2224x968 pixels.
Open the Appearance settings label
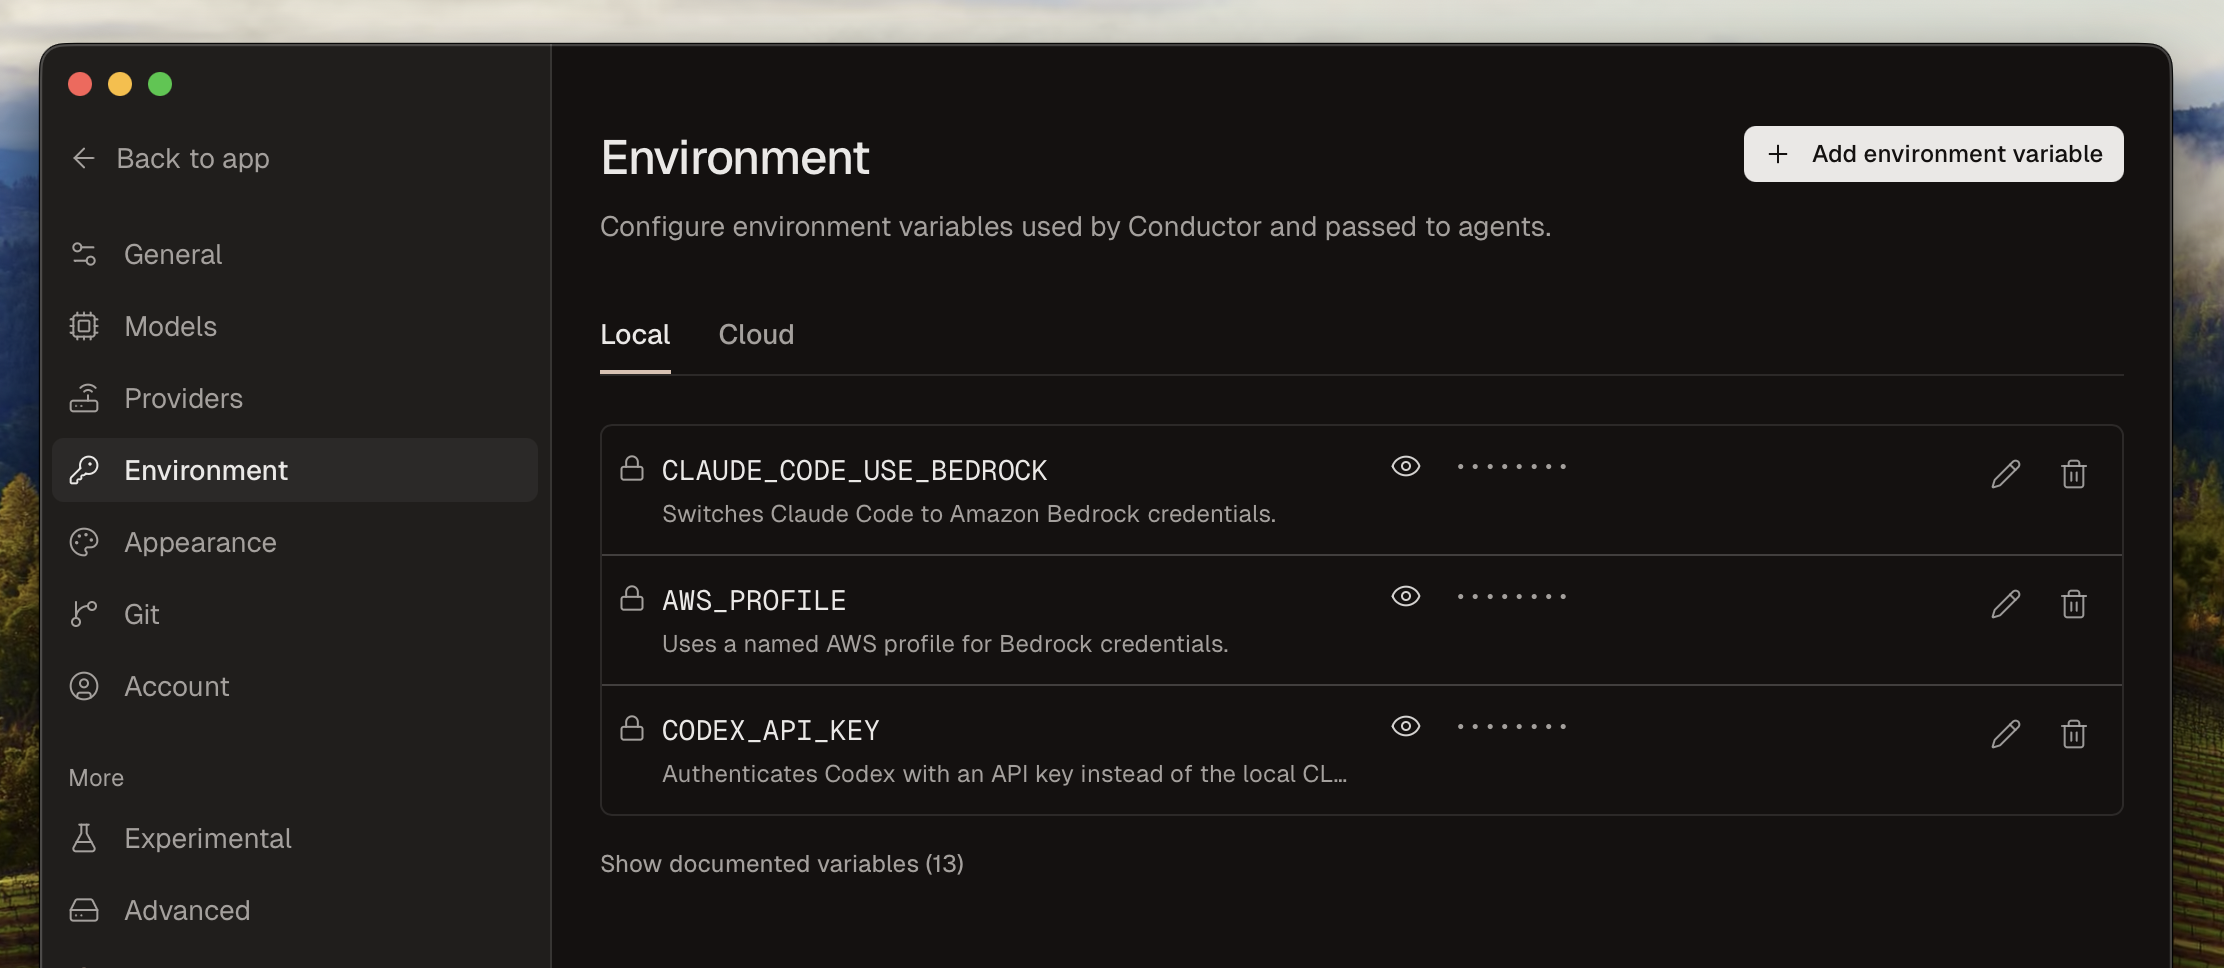point(200,542)
